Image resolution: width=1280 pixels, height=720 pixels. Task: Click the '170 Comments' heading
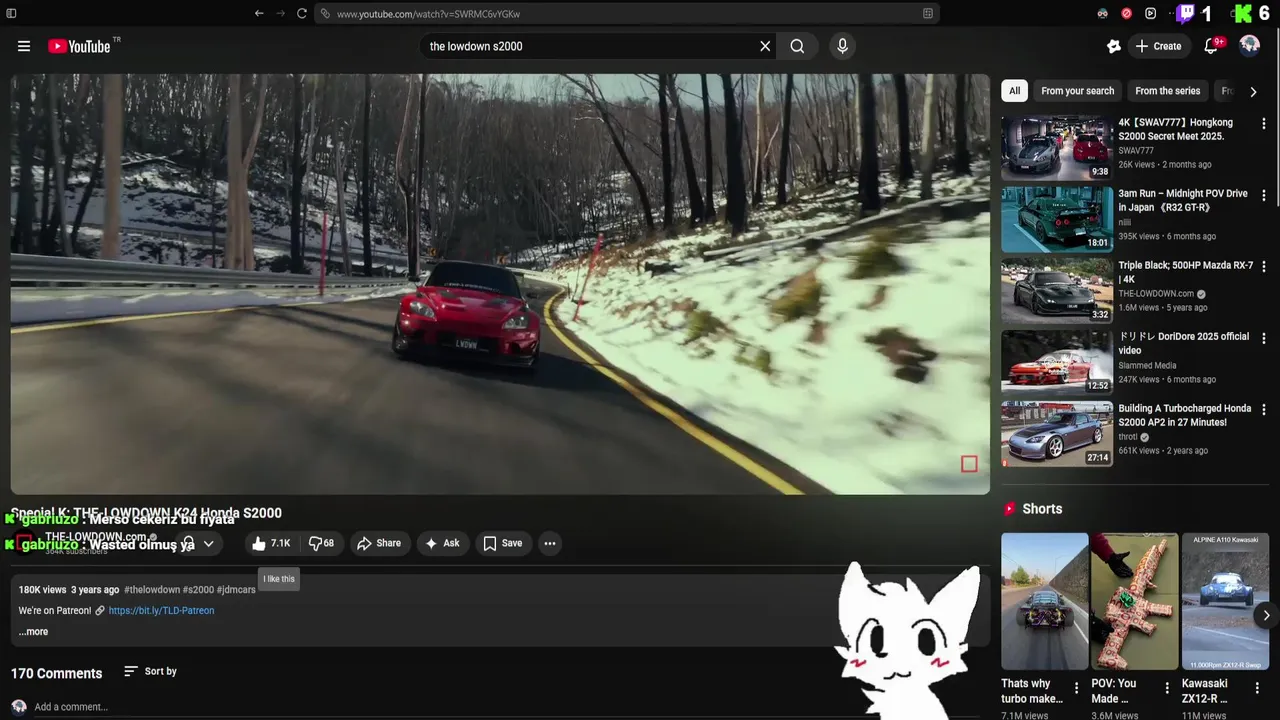56,673
